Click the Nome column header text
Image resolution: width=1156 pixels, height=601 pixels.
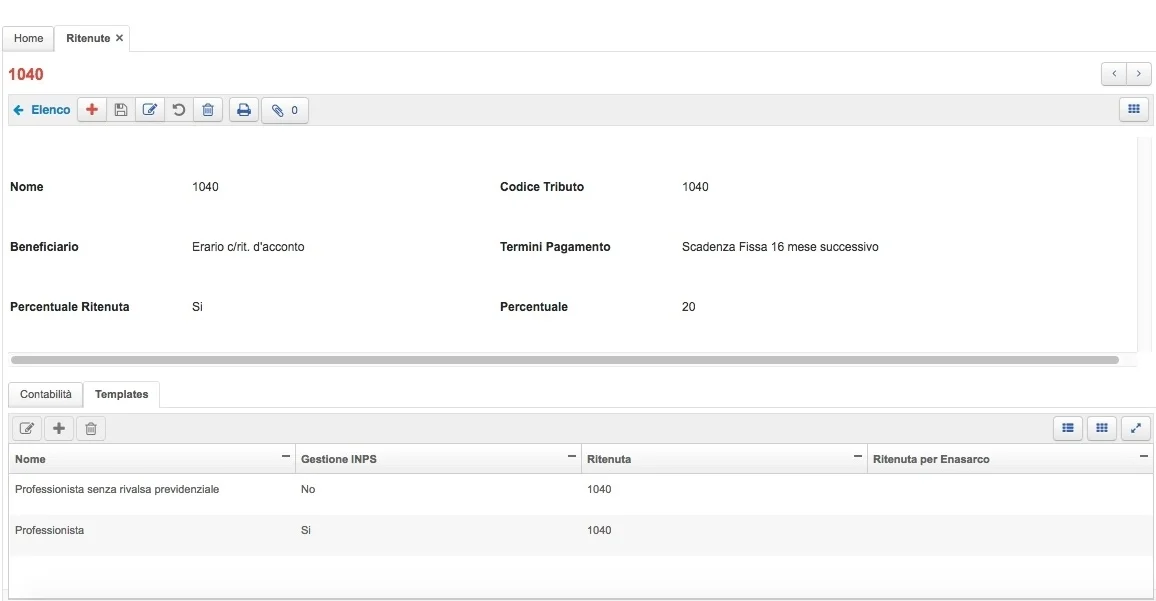tap(30, 459)
